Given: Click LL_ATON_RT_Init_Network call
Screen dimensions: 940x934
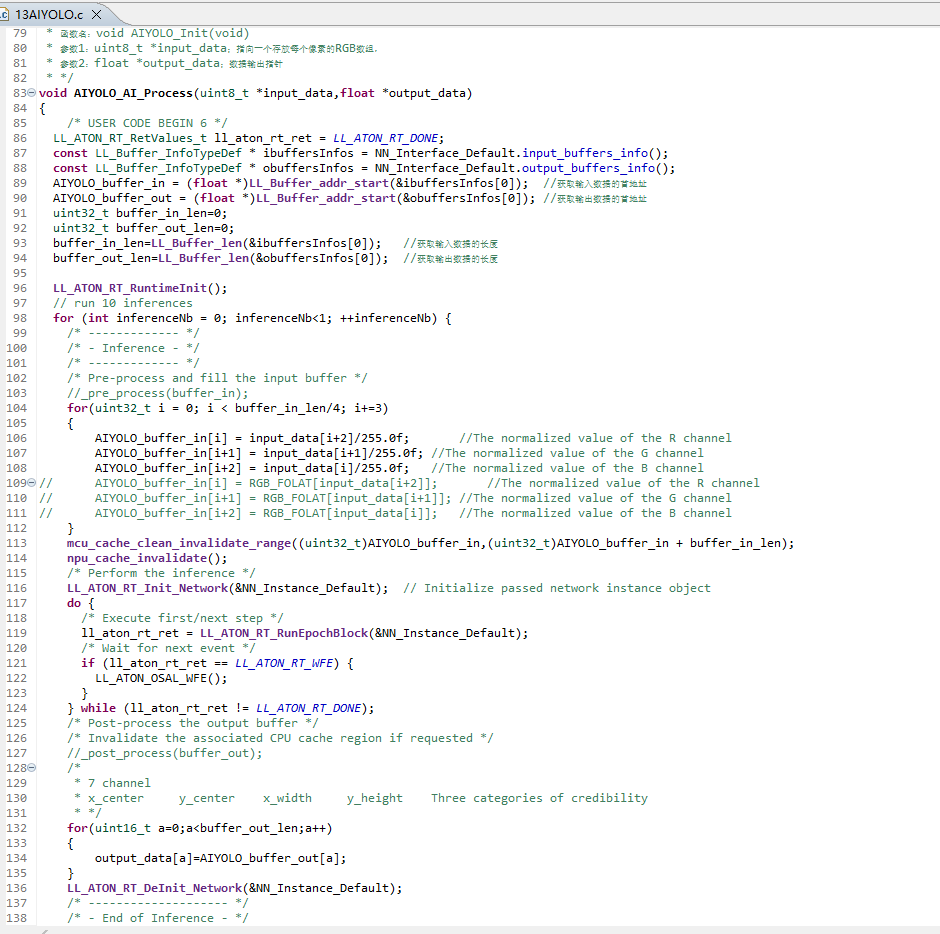Looking at the screenshot, I should (147, 588).
